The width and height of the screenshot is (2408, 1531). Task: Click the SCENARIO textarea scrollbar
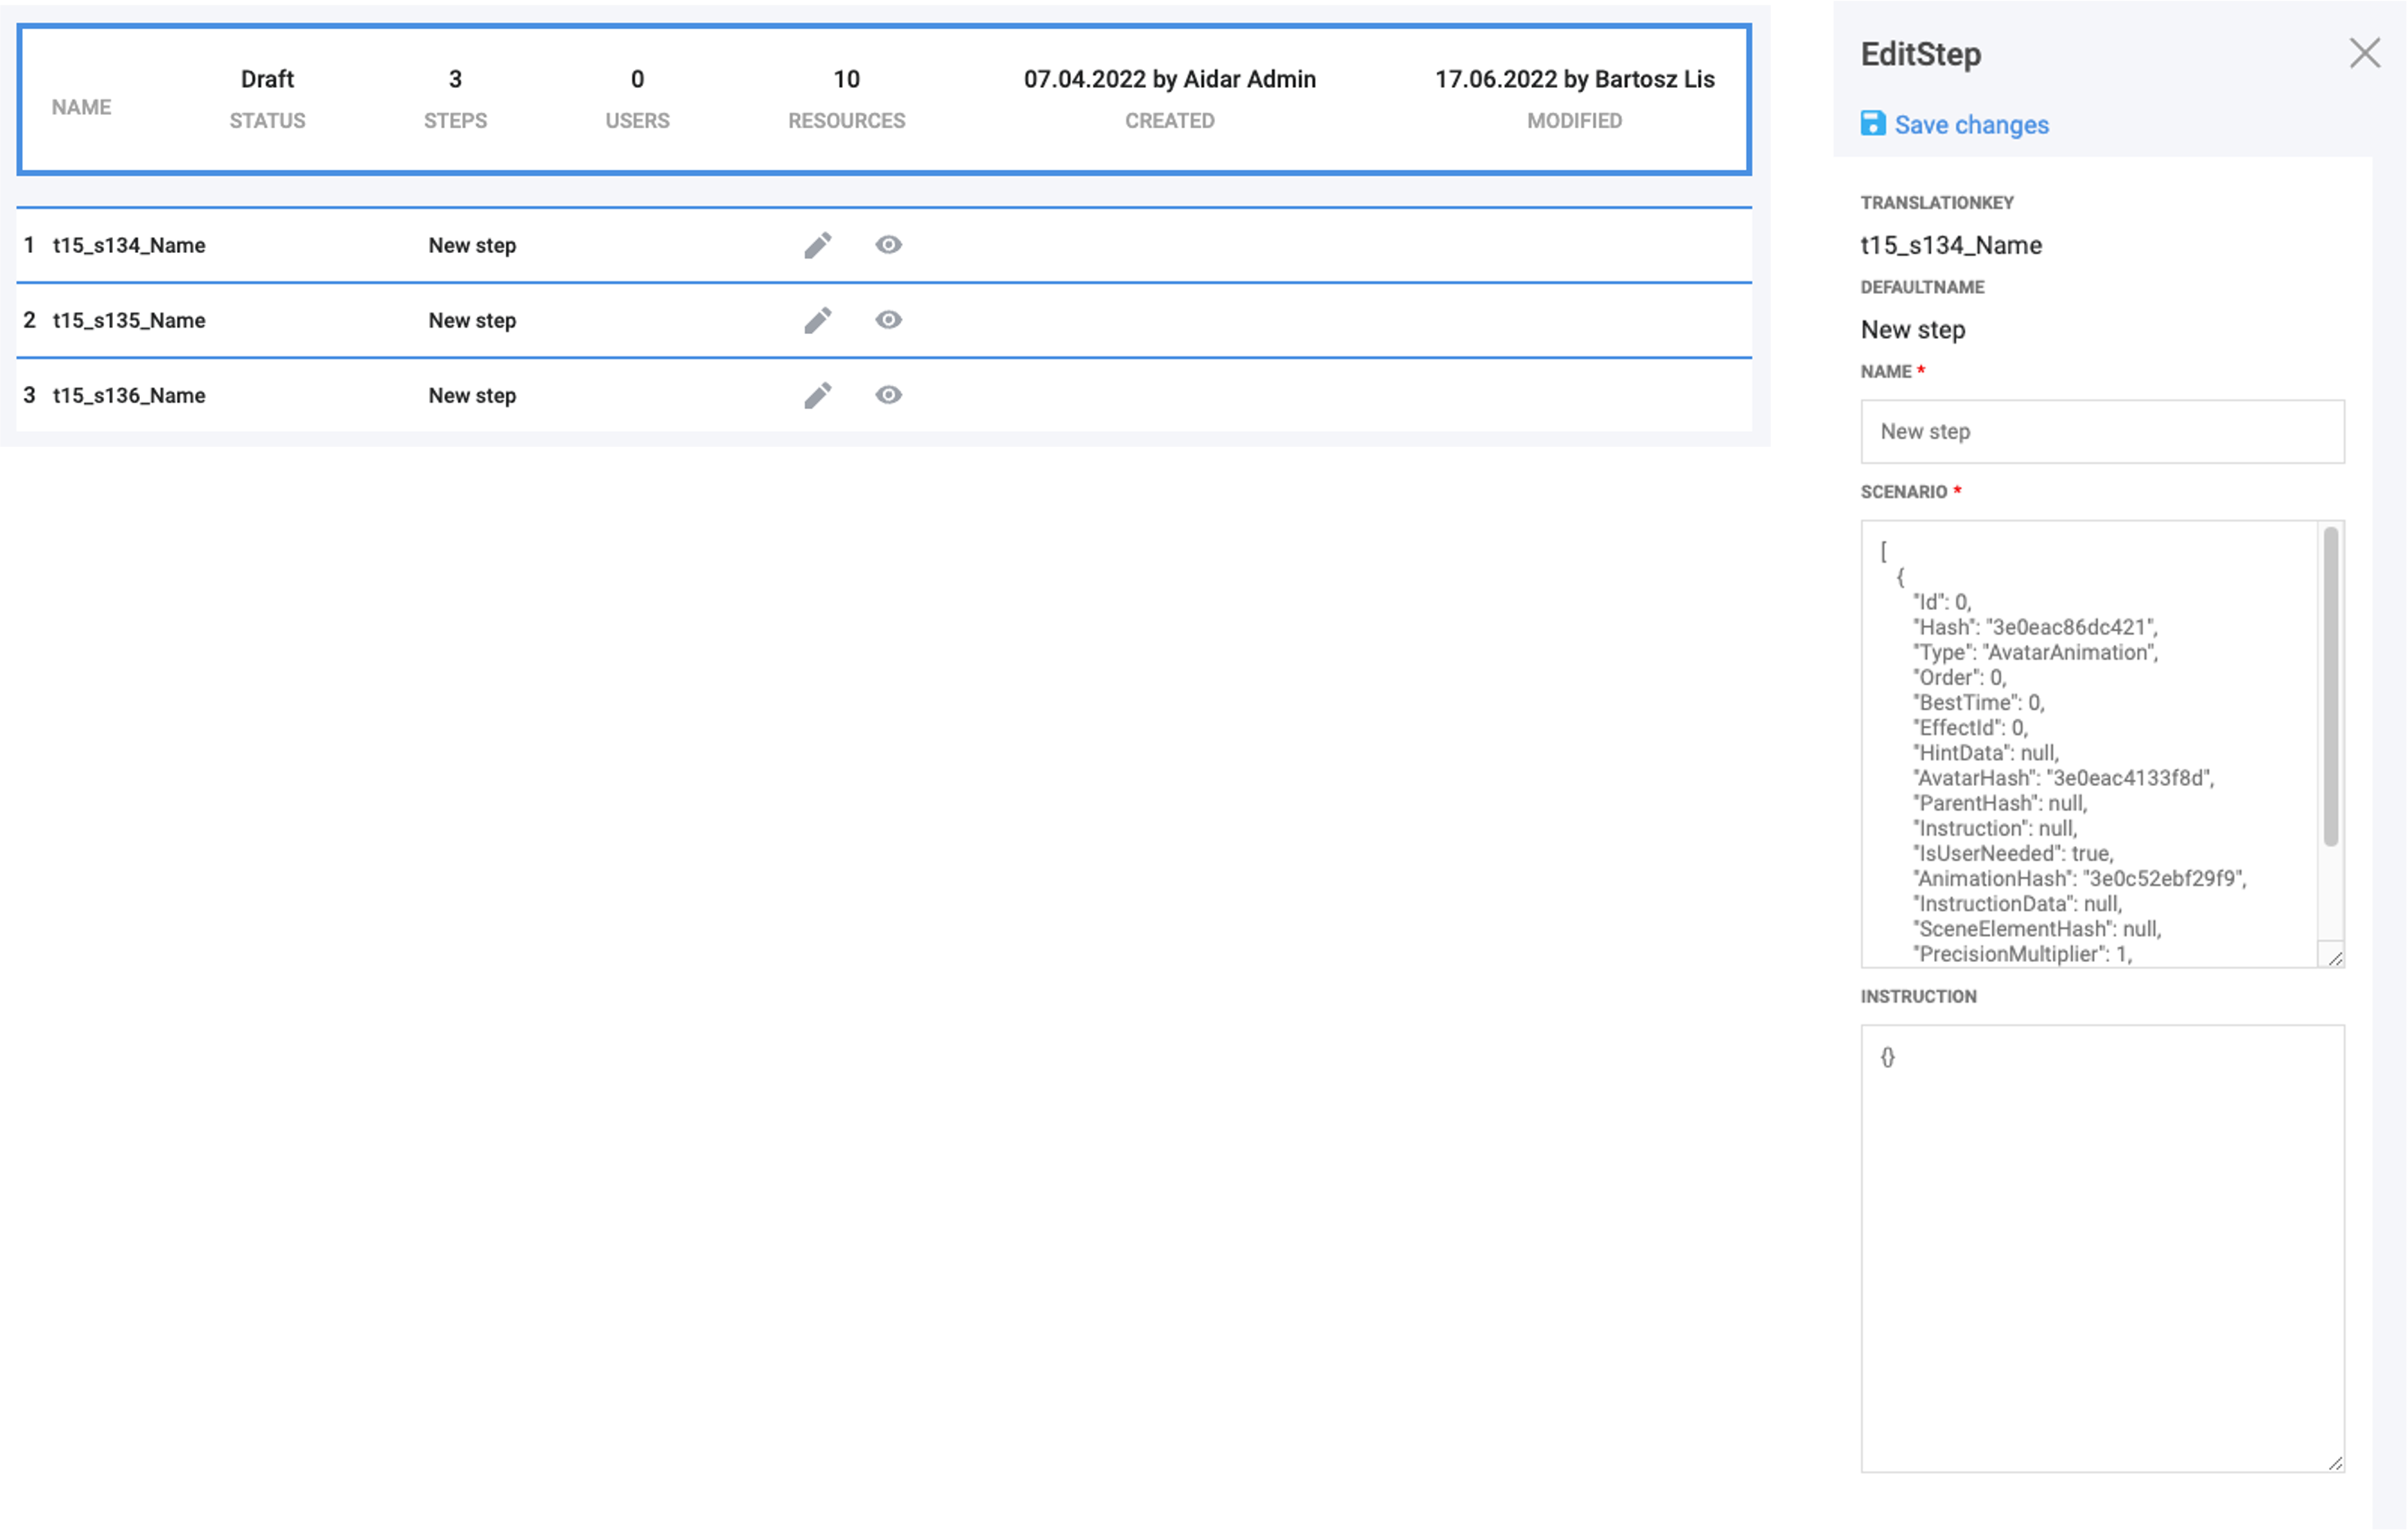coord(2330,686)
